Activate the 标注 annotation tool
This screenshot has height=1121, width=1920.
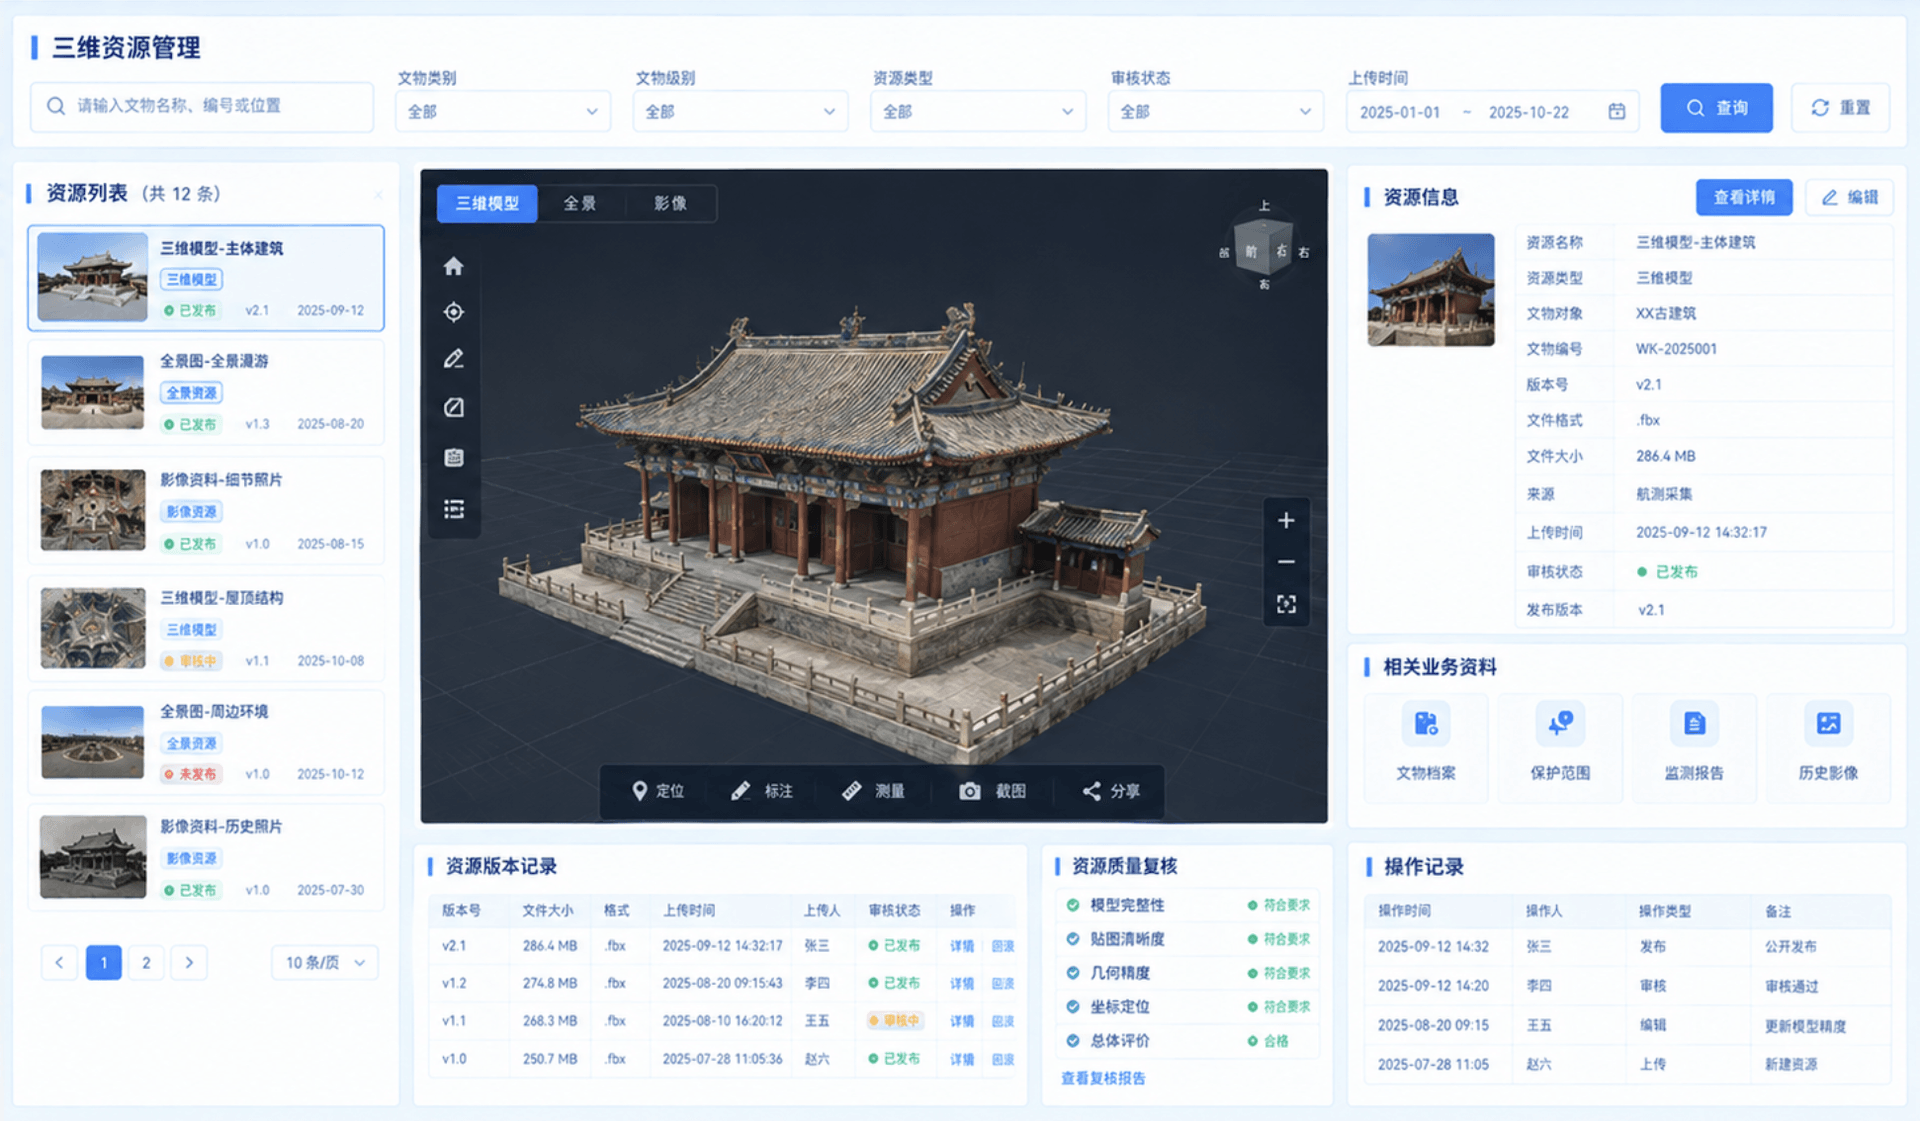tap(762, 791)
